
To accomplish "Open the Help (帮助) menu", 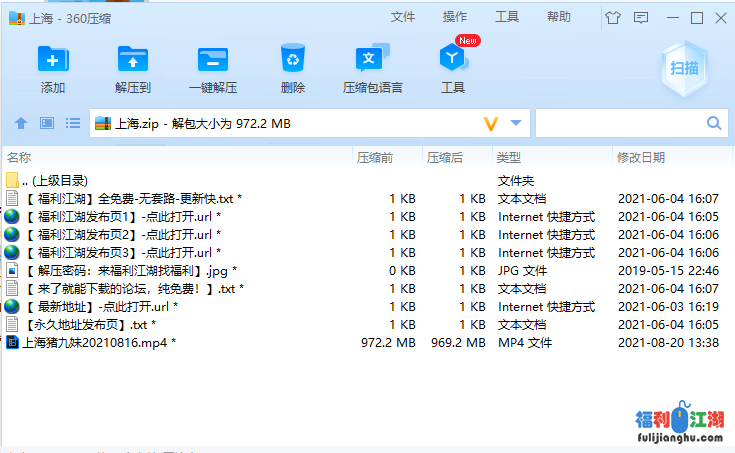I will (559, 17).
